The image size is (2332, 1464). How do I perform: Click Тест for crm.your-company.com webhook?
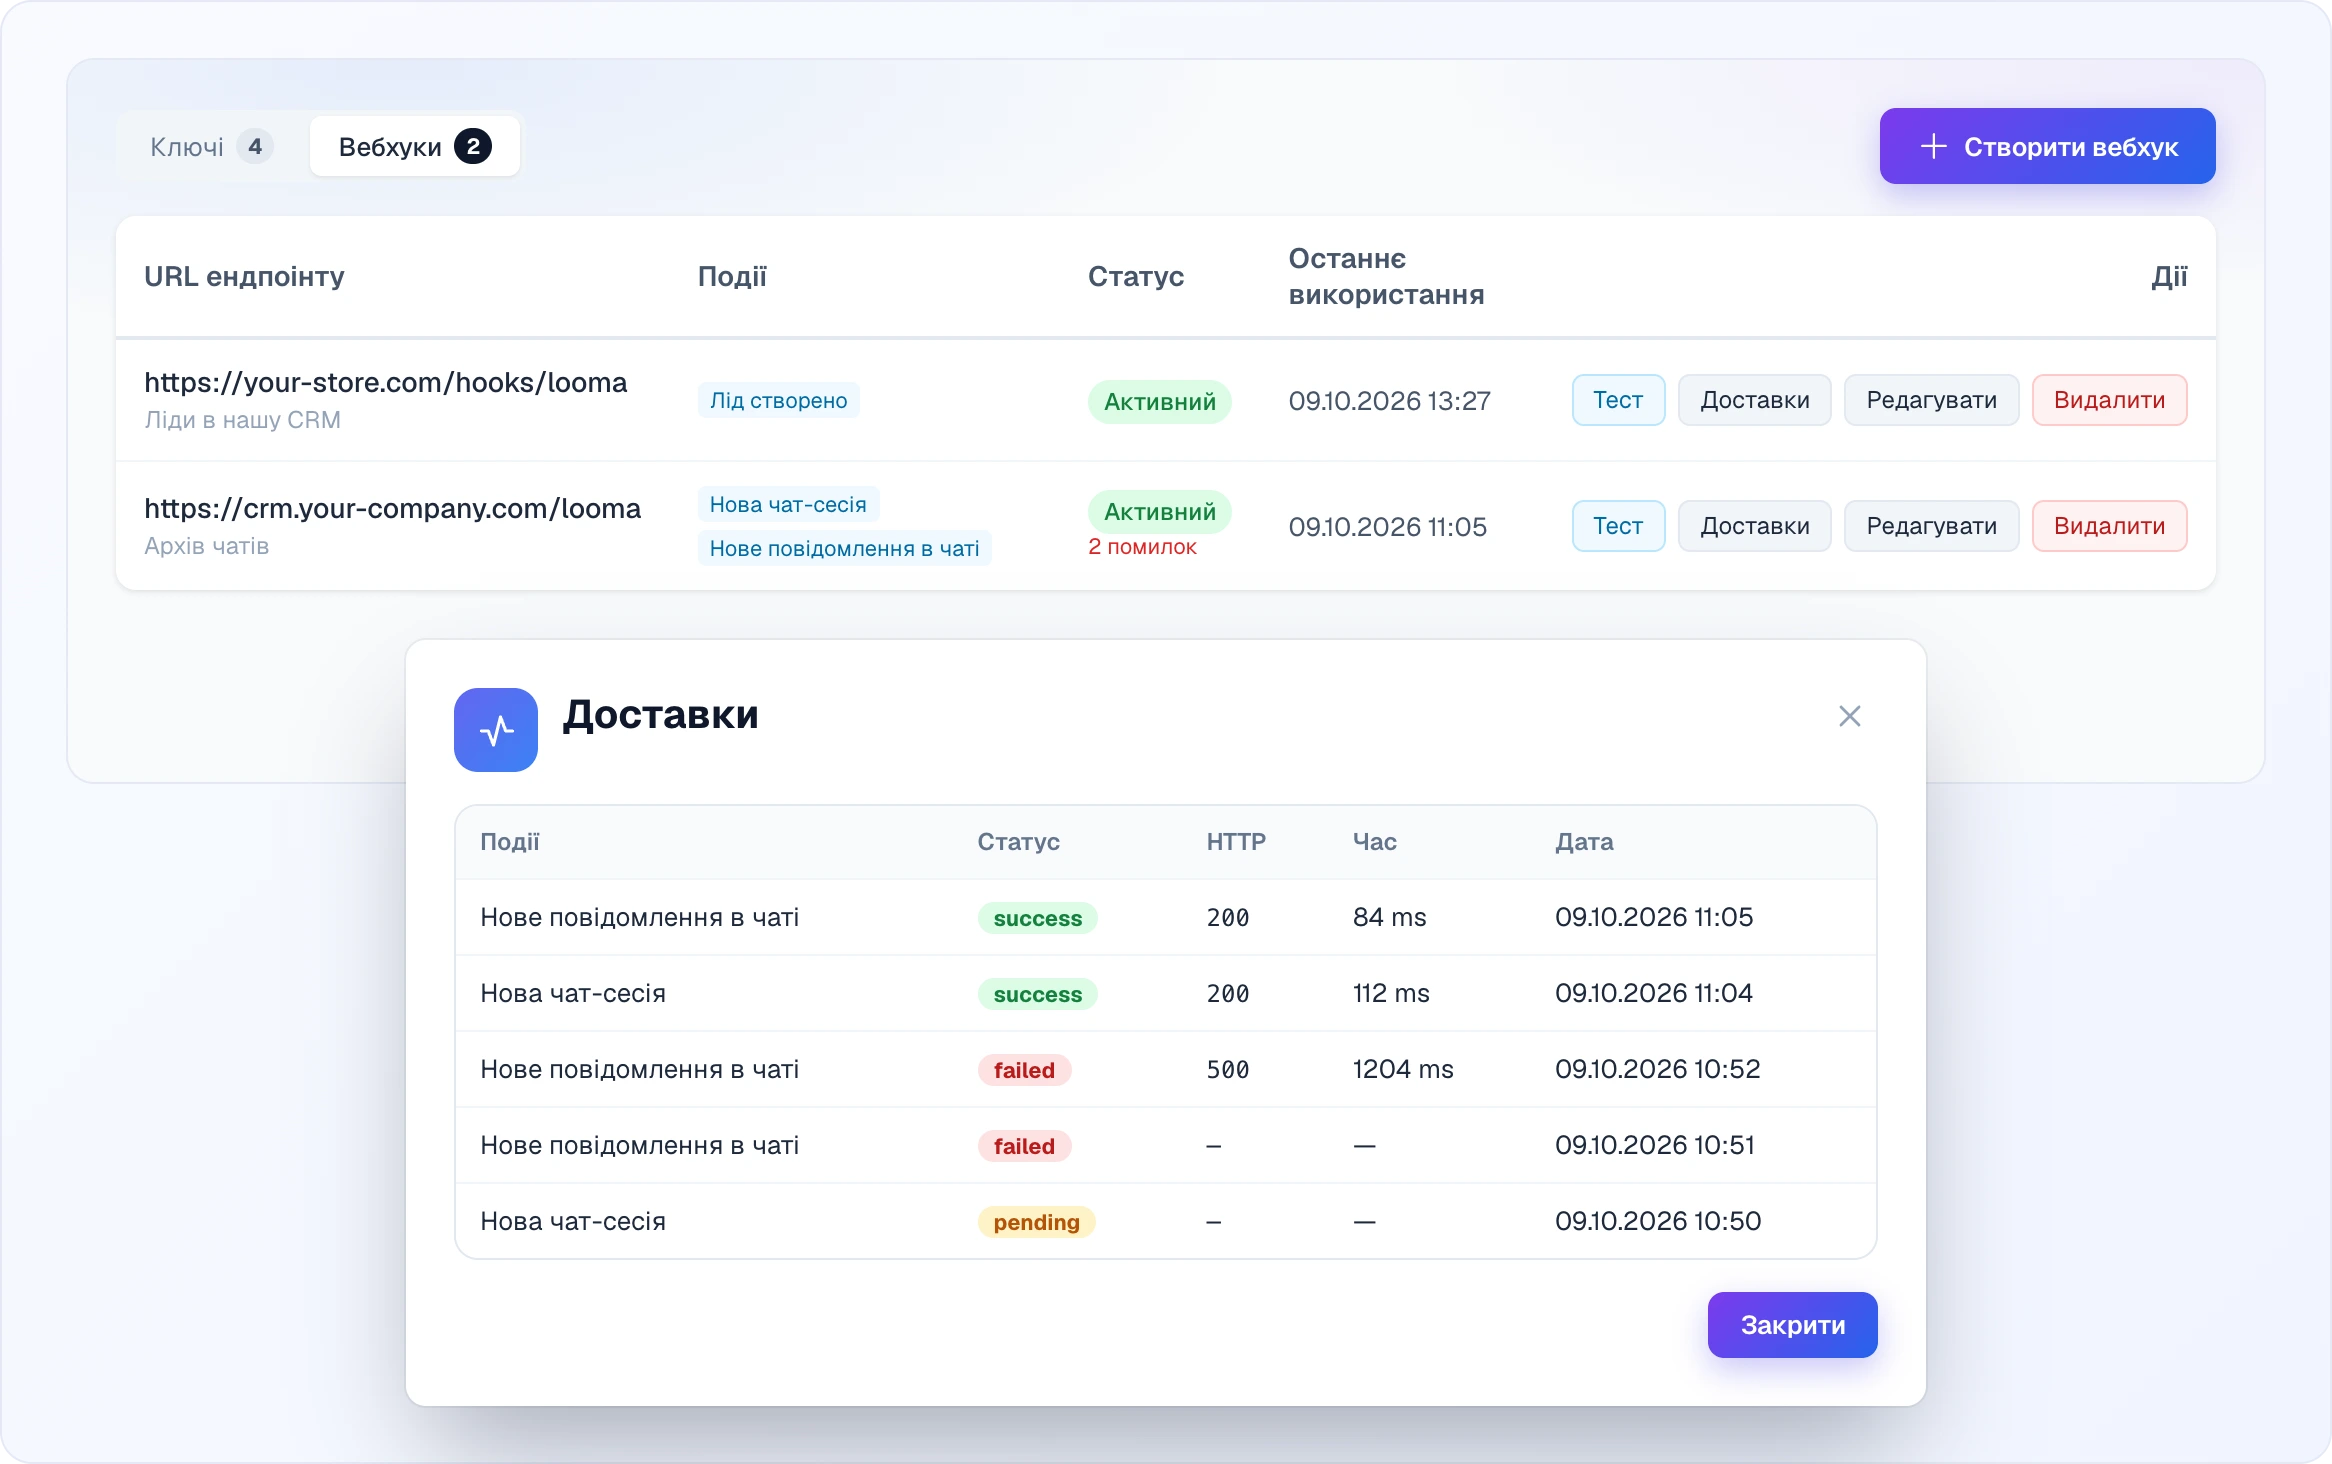[1618, 526]
